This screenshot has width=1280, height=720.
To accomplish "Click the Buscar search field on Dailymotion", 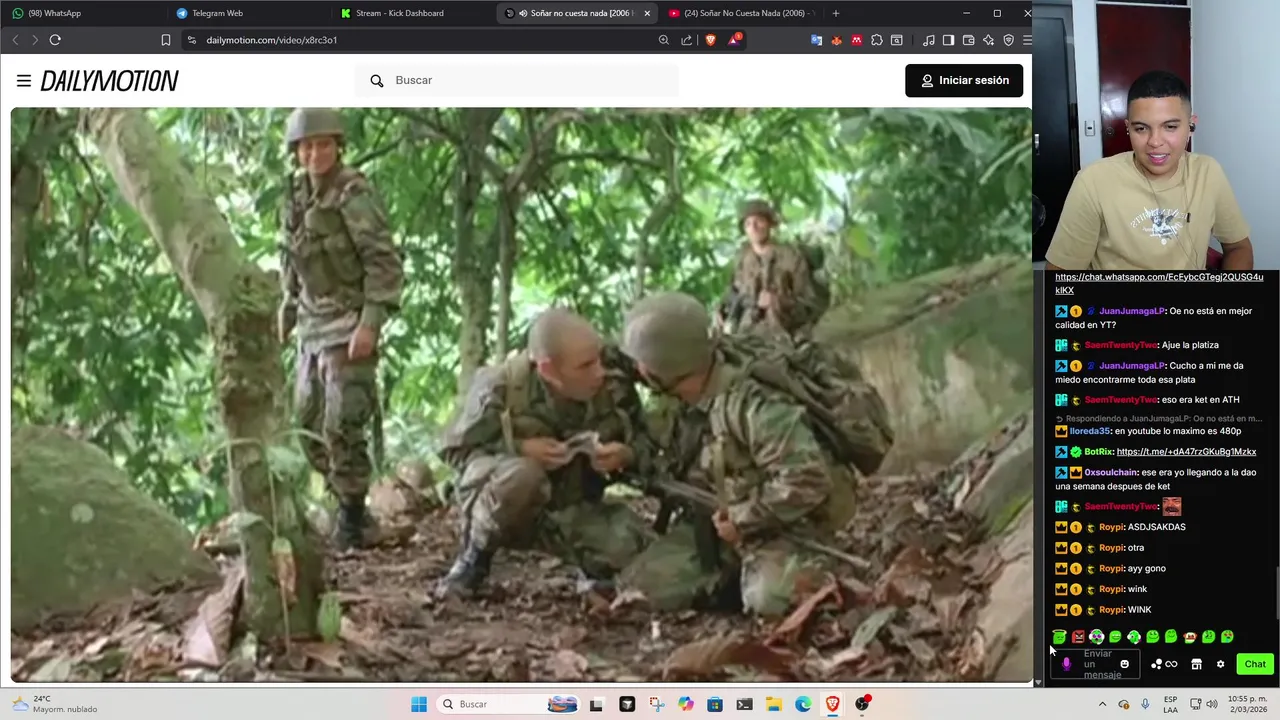I will point(516,80).
